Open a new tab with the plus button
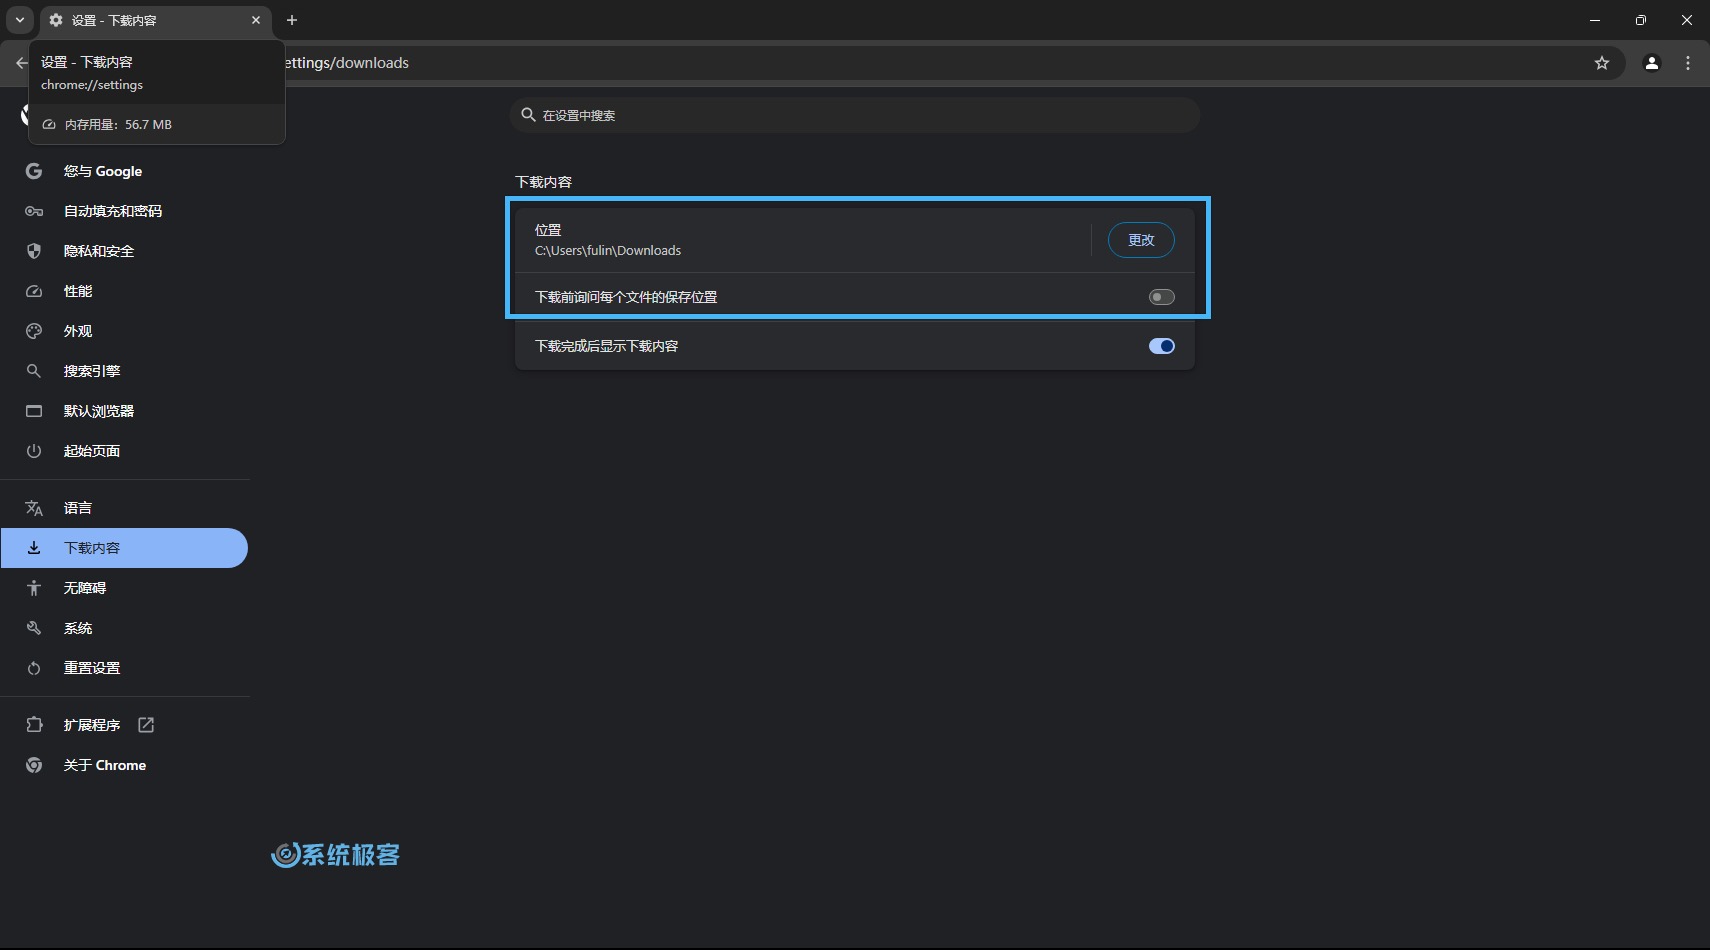Screen dimensions: 1710x950 pyautogui.click(x=292, y=20)
